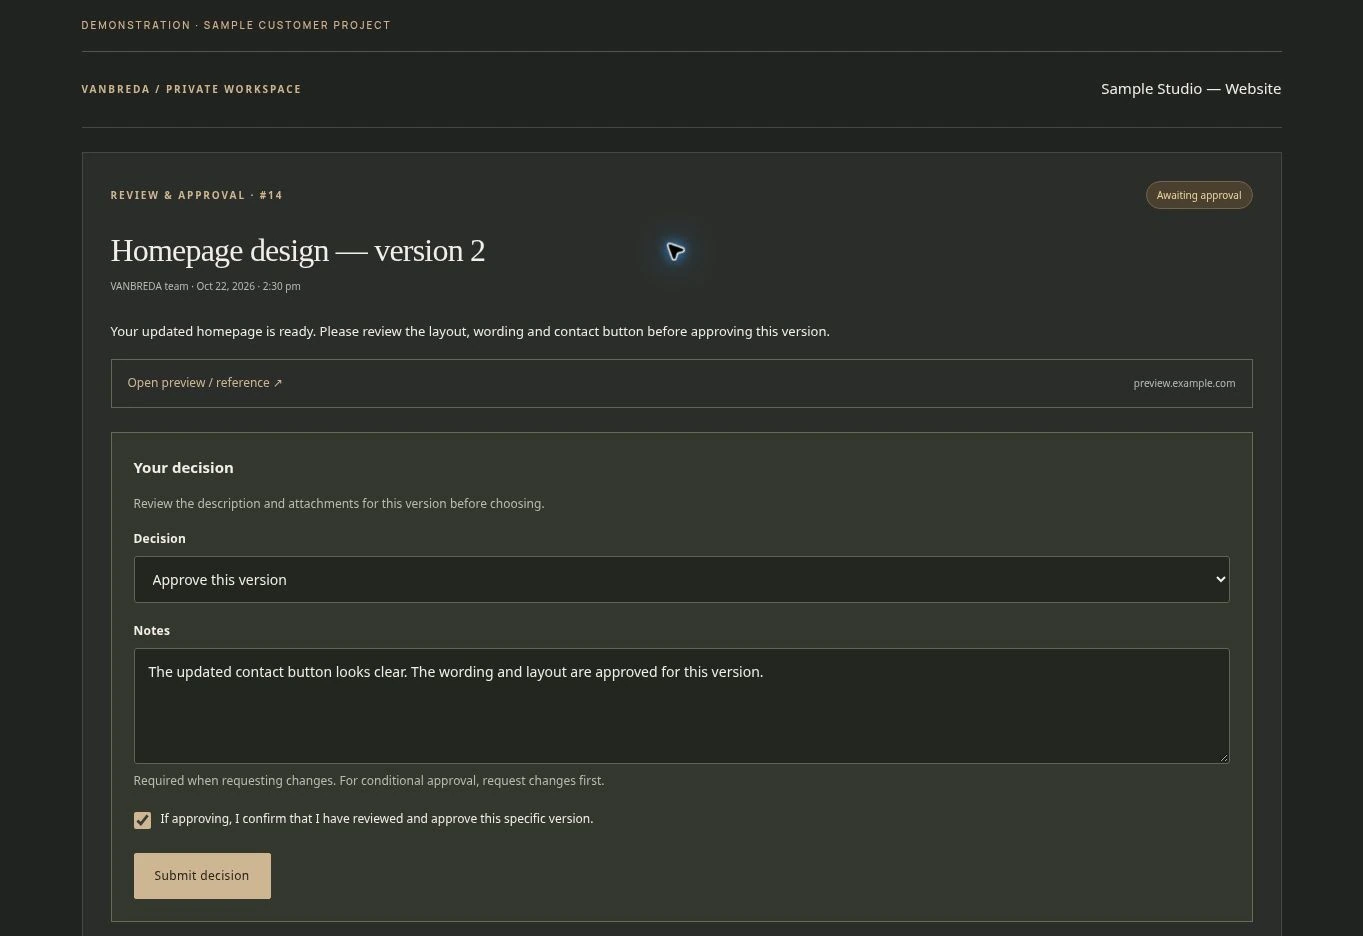
Task: Click the 'Required when requesting changes' hint
Action: [369, 781]
